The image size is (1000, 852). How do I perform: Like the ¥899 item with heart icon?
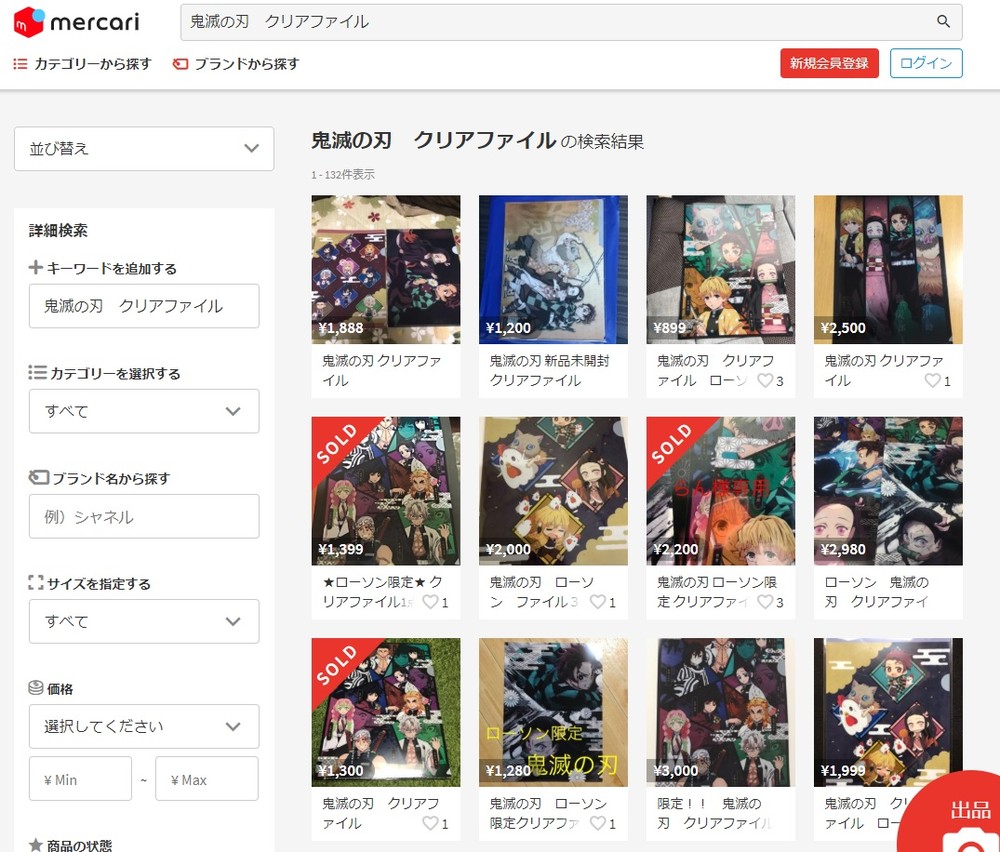tap(765, 381)
